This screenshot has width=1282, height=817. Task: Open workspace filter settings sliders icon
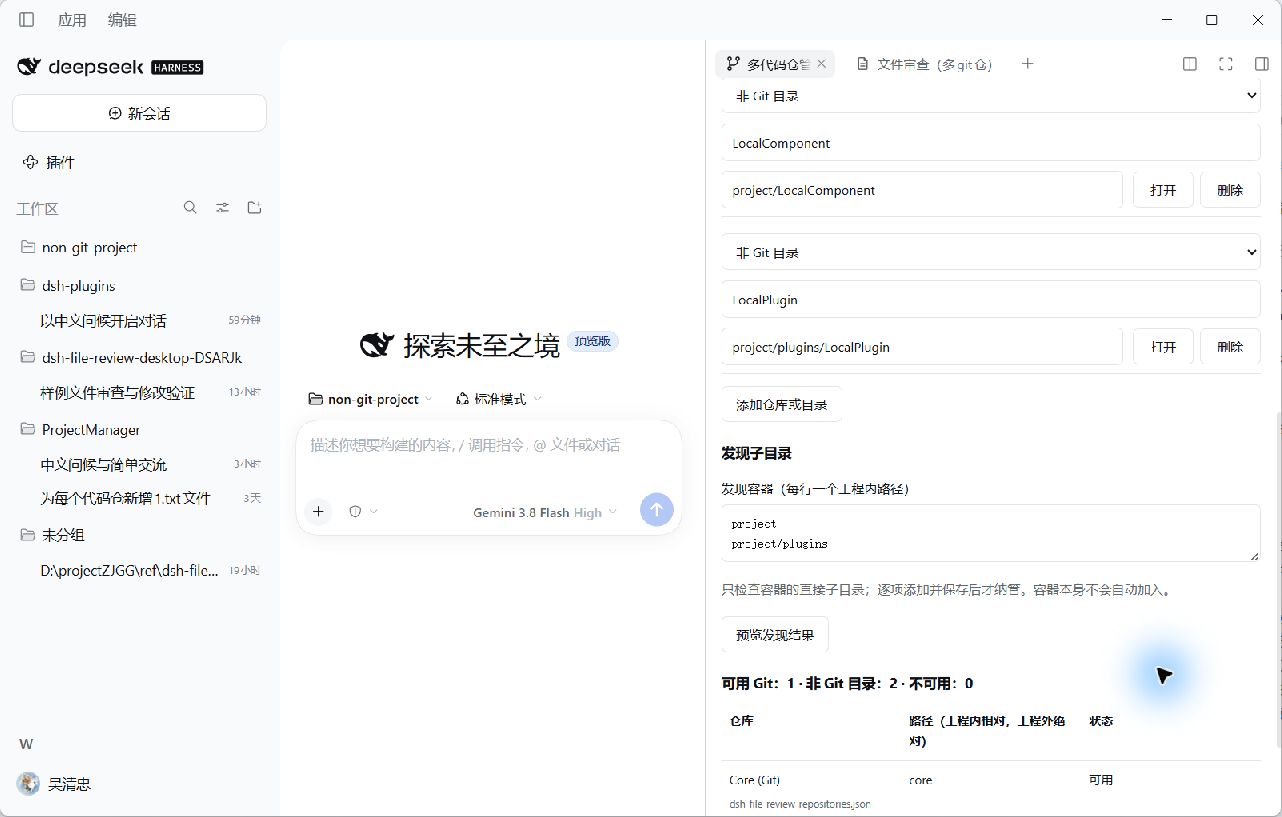point(223,208)
